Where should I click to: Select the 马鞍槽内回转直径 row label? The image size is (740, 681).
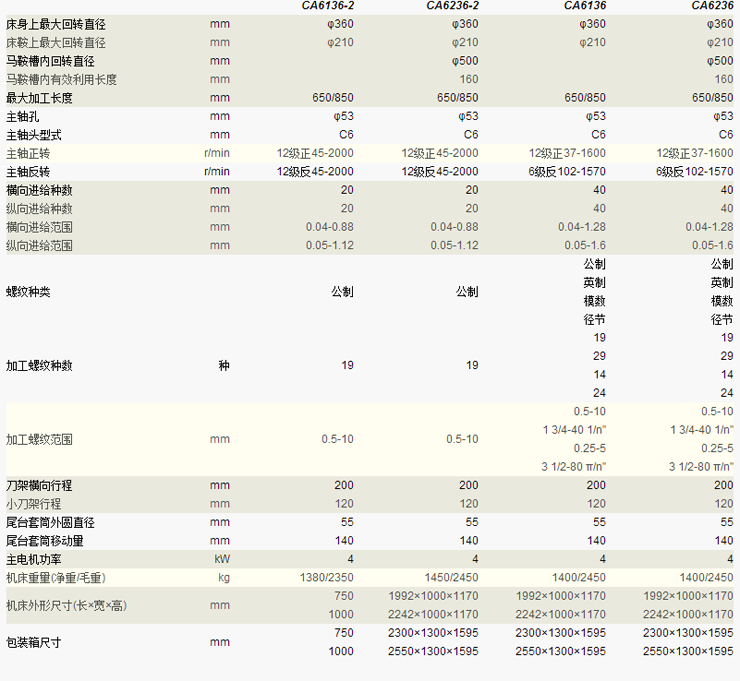click(x=50, y=61)
